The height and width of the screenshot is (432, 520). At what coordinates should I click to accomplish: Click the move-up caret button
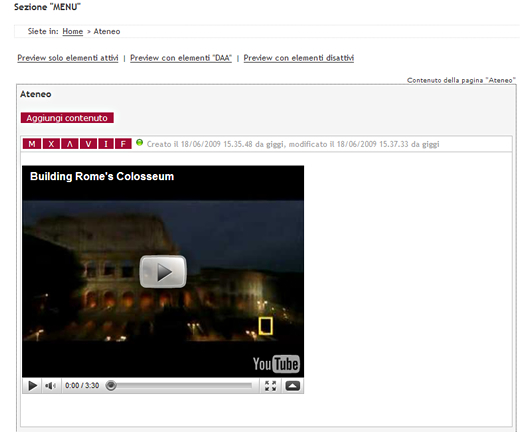point(69,144)
